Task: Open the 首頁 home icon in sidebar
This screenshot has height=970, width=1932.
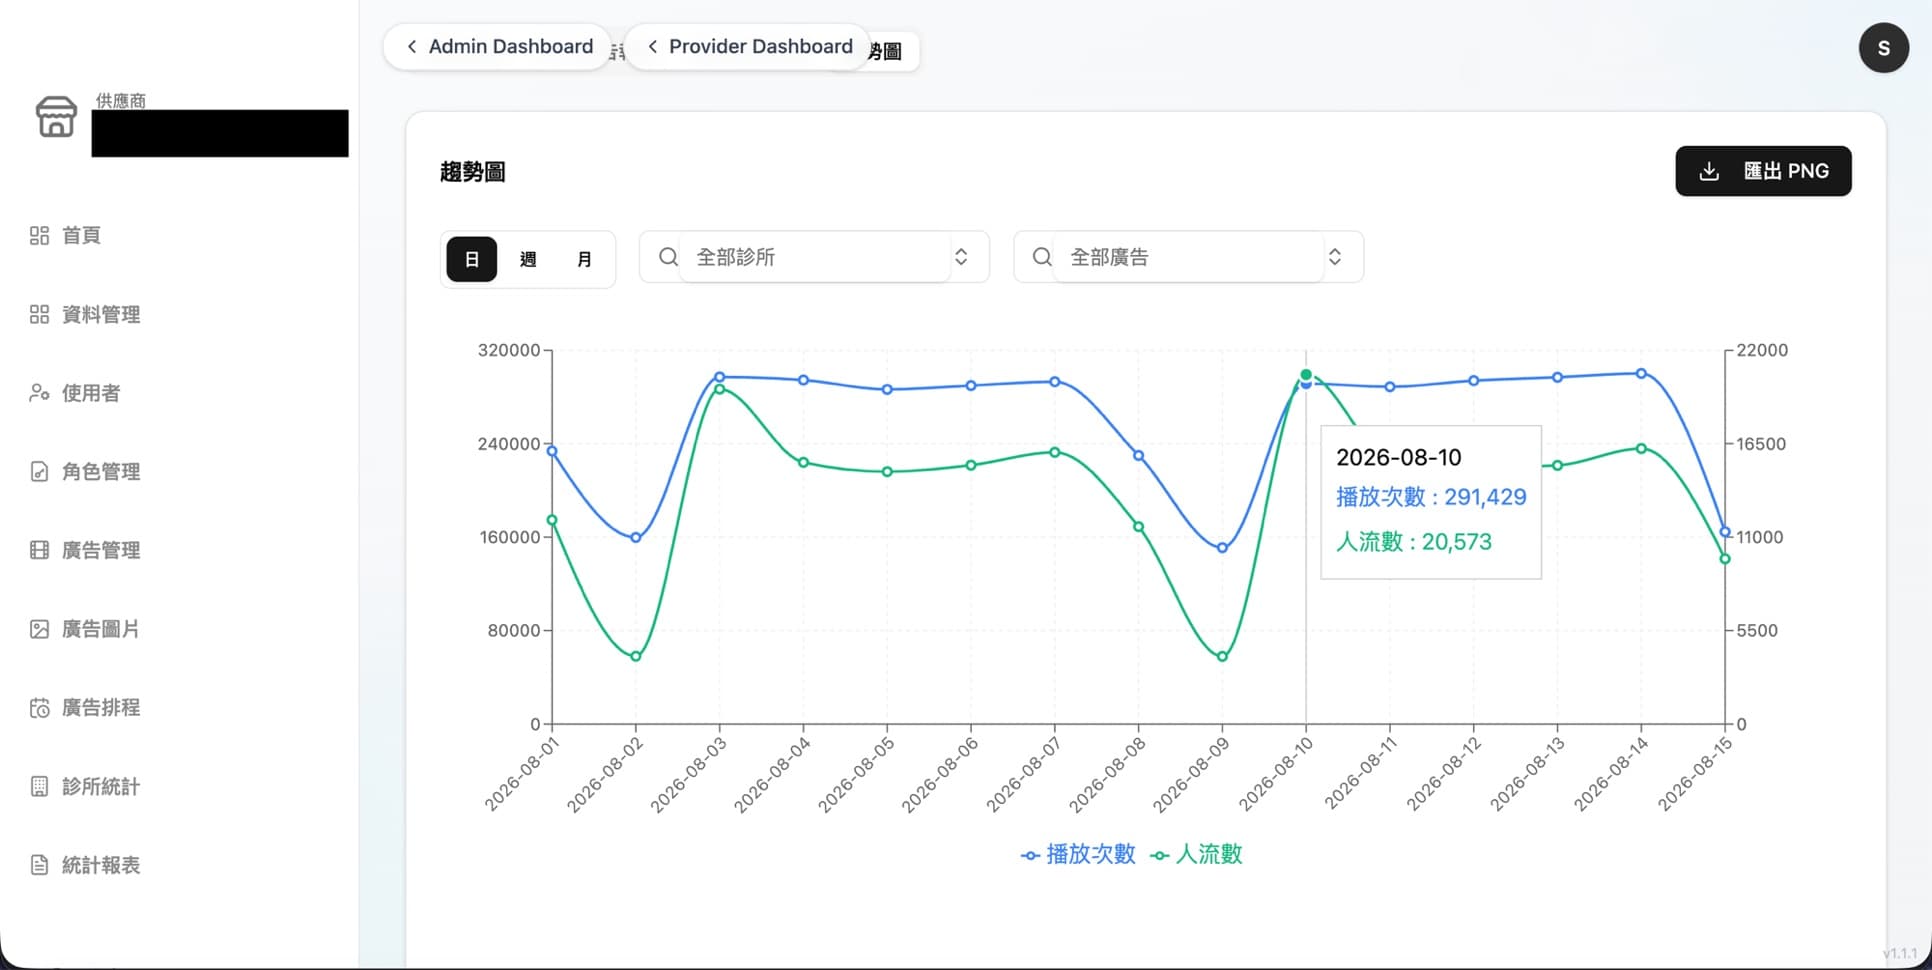Action: [39, 236]
